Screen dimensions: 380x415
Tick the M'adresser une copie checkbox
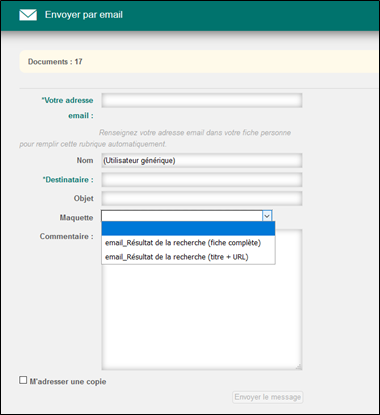[23, 380]
